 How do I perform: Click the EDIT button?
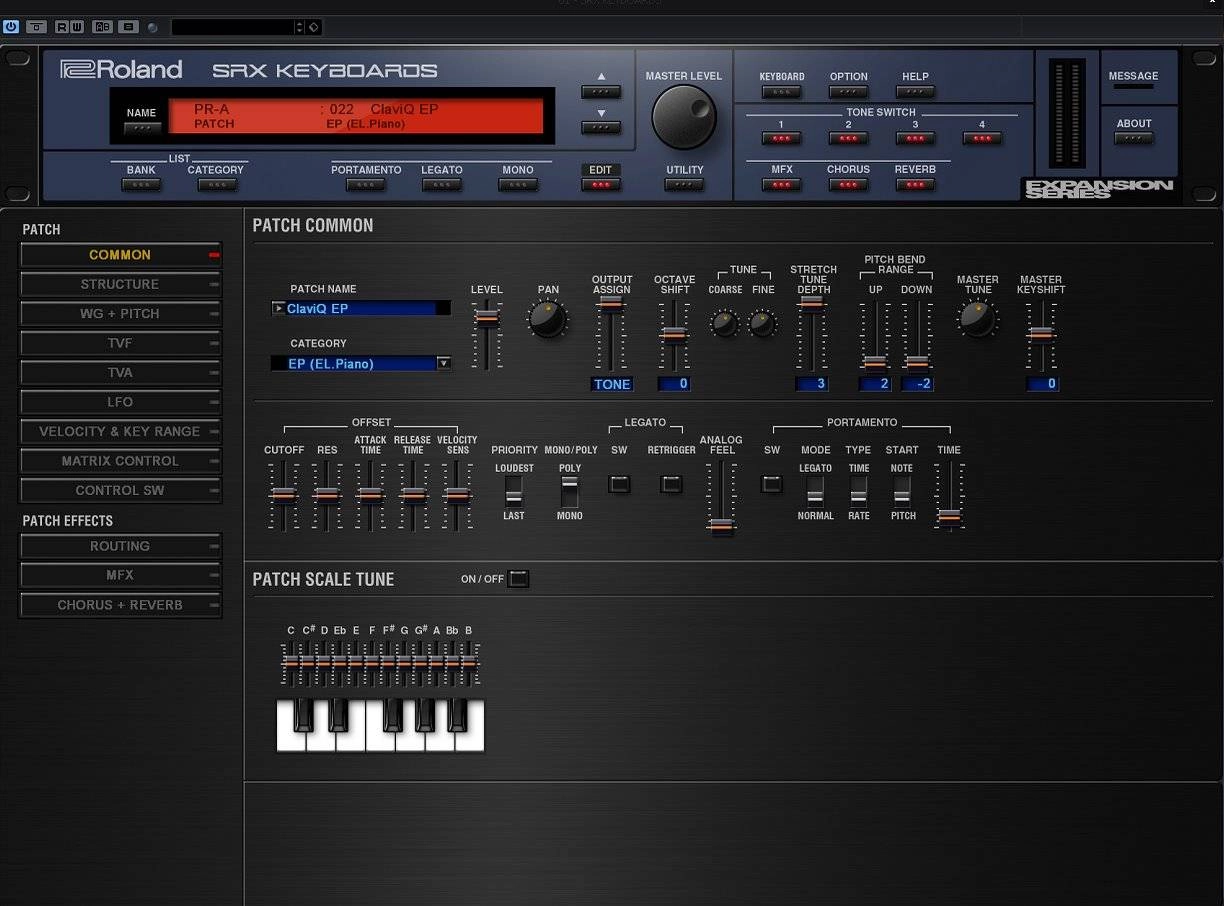[x=601, y=185]
